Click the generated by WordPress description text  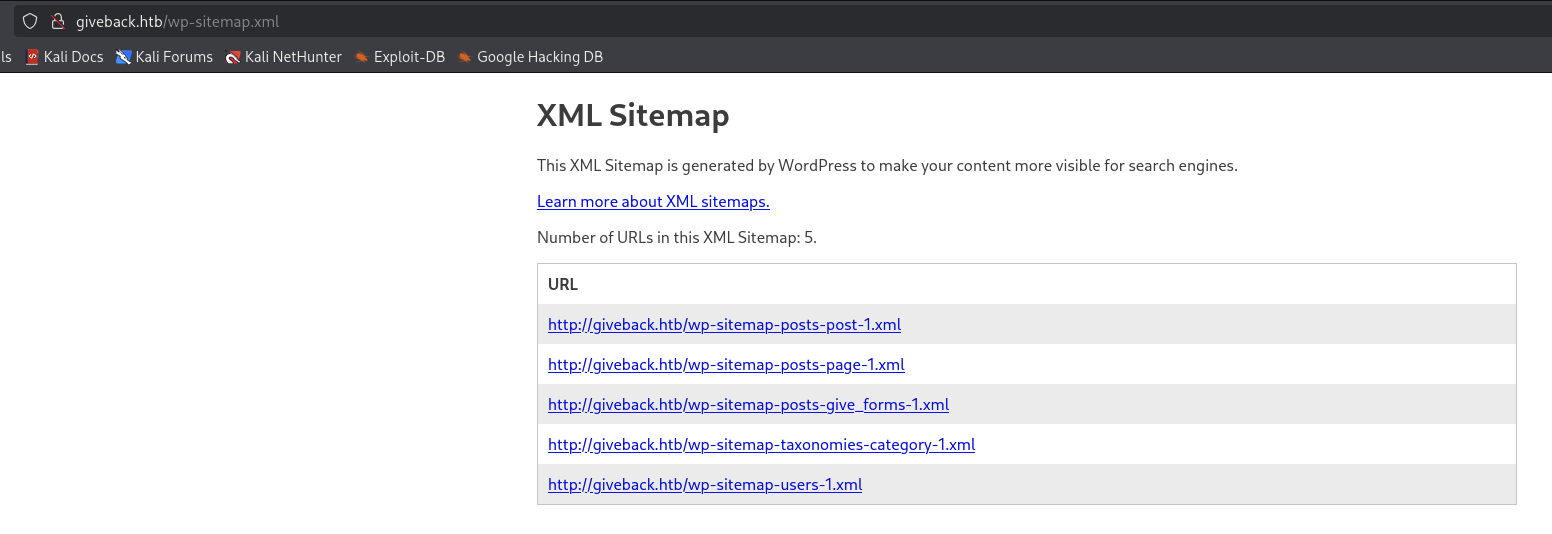887,166
